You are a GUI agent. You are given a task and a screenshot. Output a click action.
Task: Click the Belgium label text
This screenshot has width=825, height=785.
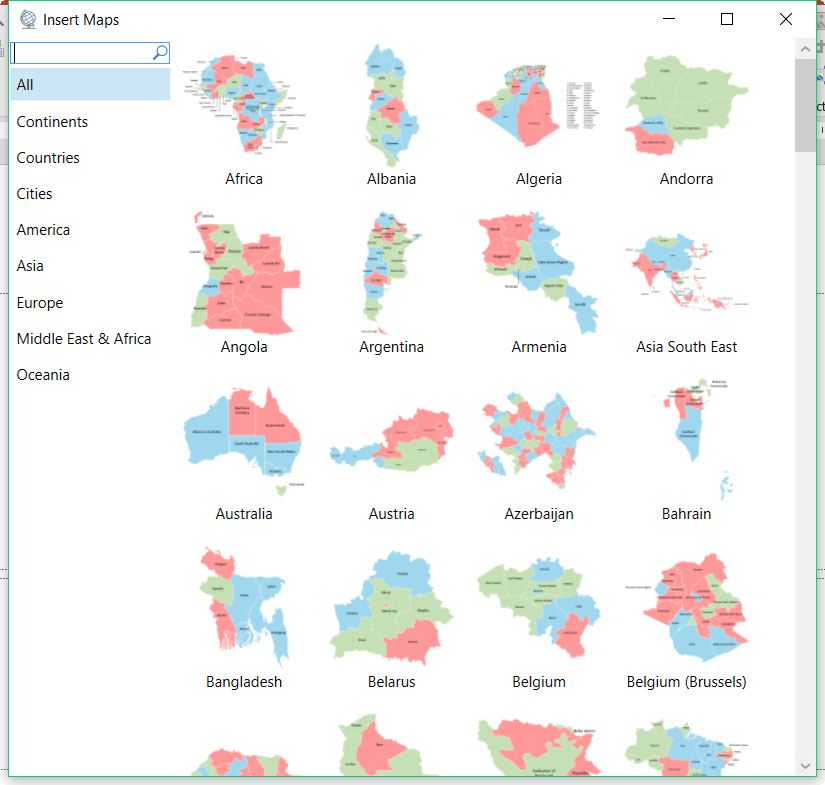click(539, 682)
